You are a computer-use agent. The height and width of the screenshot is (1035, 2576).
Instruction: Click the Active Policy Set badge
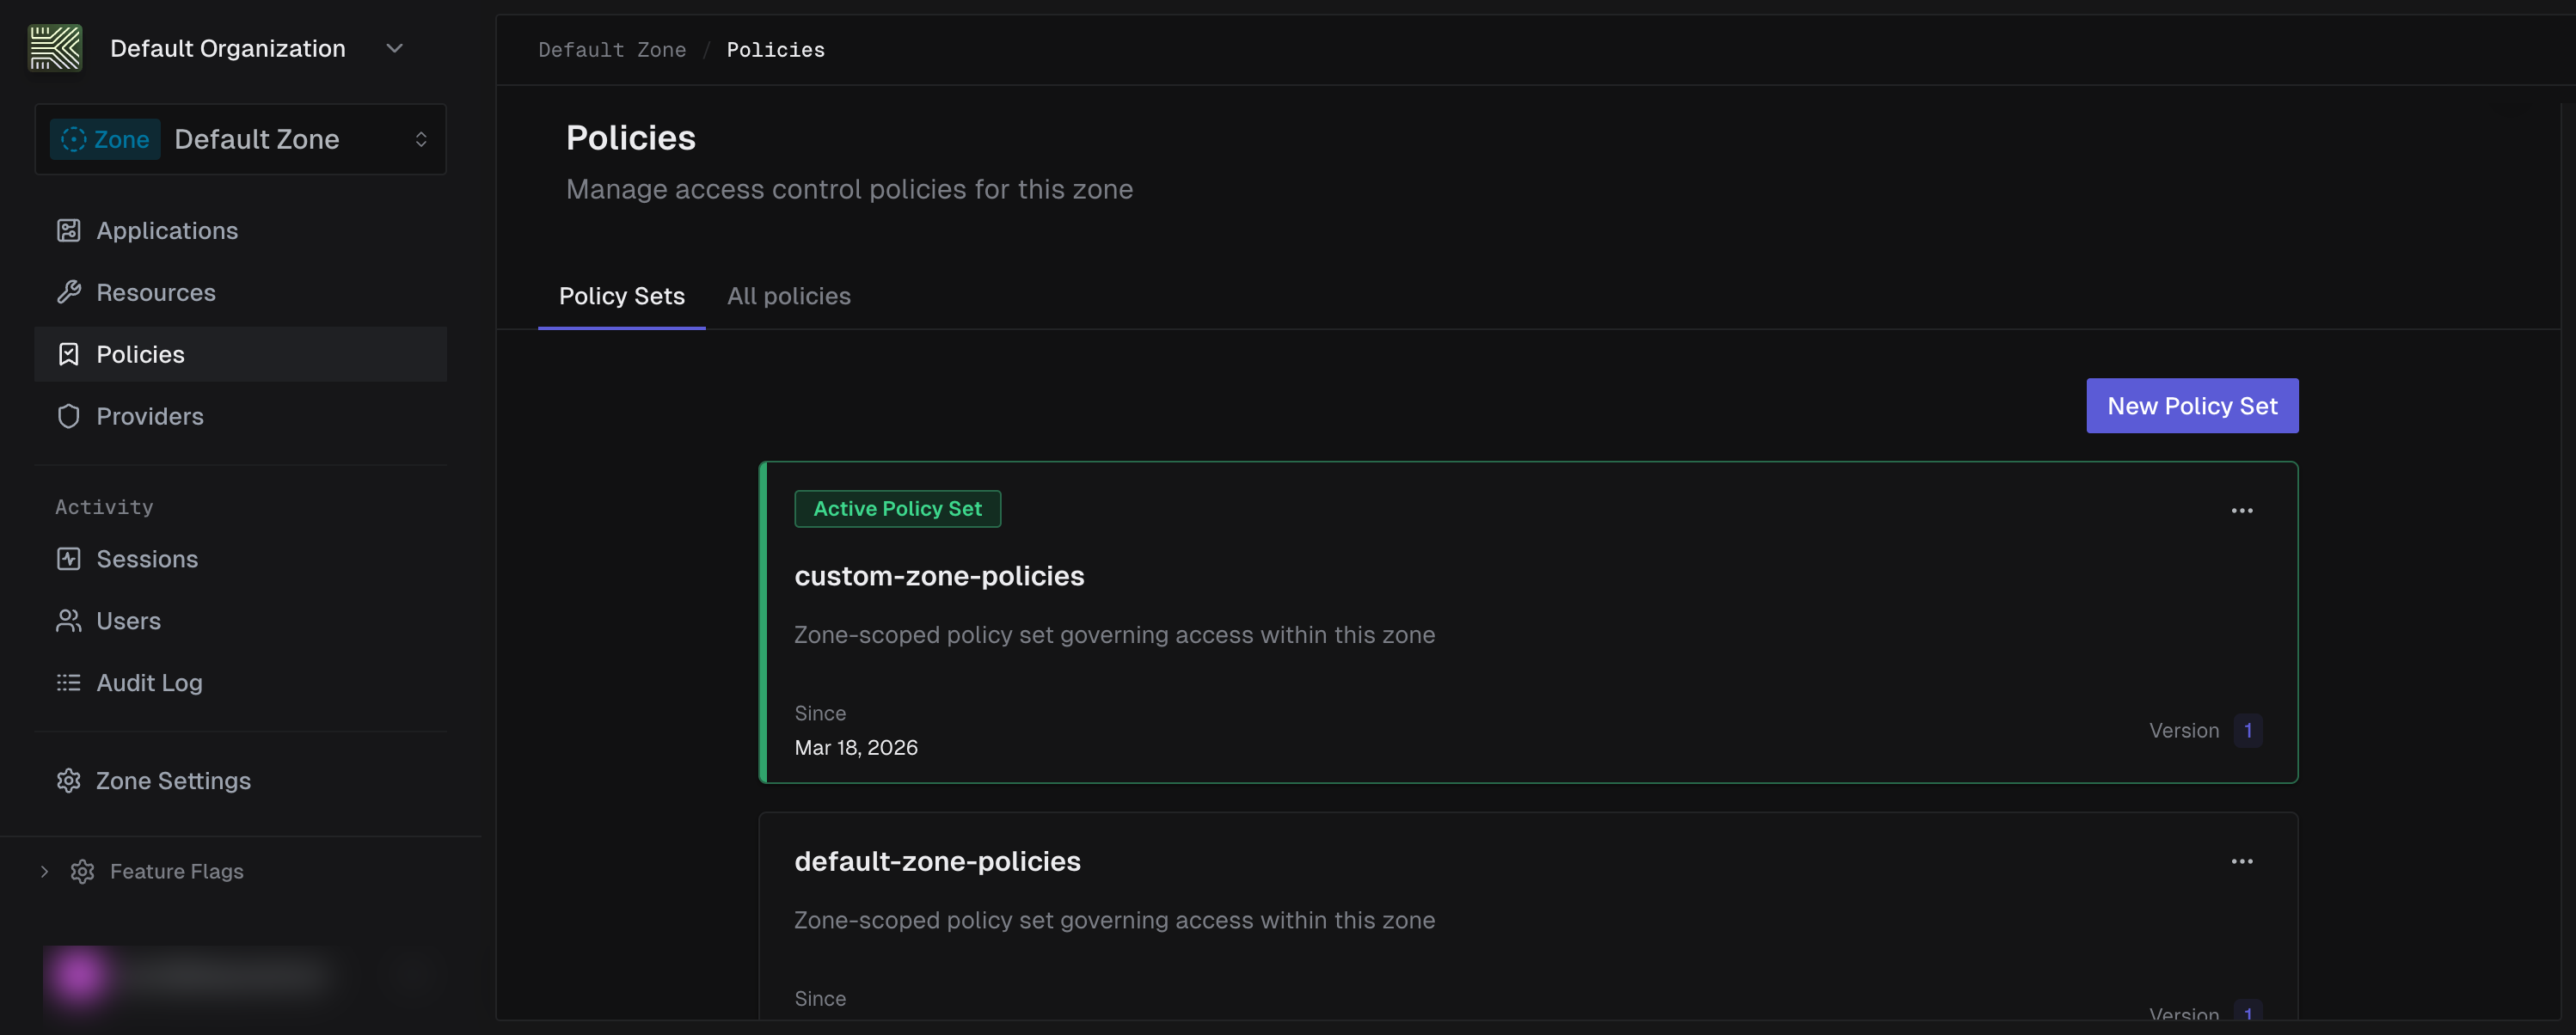[x=897, y=508]
